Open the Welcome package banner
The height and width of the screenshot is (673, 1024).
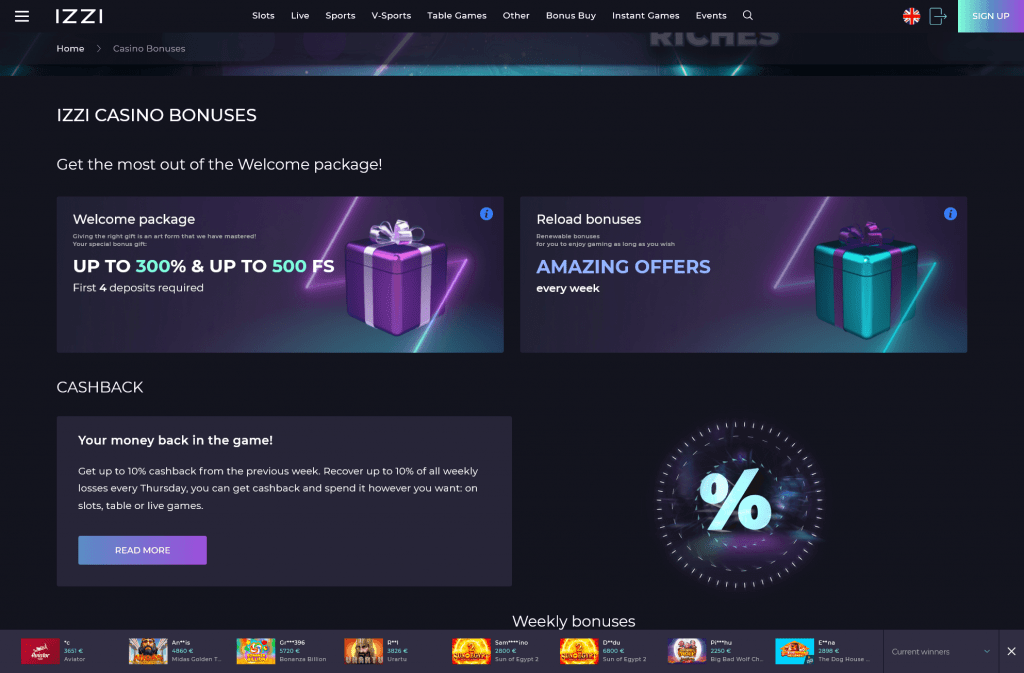pyautogui.click(x=280, y=275)
